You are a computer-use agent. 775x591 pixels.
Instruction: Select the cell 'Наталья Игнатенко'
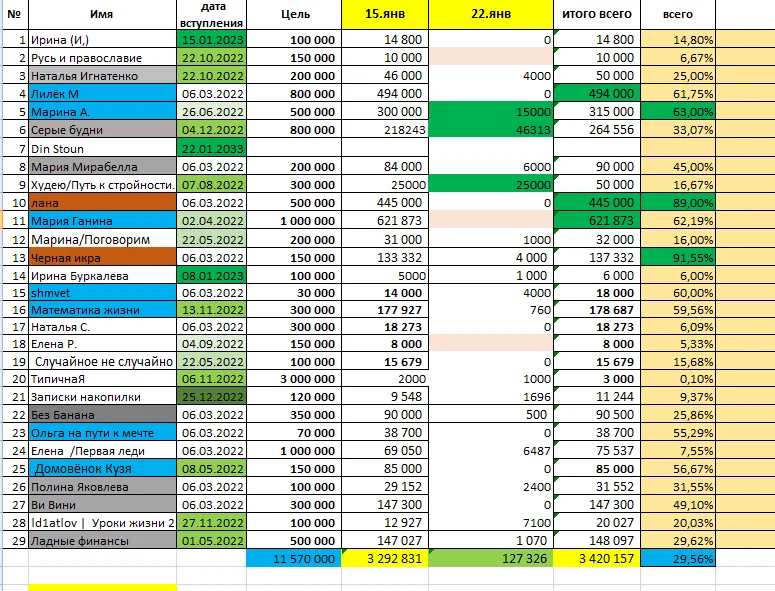(102, 76)
